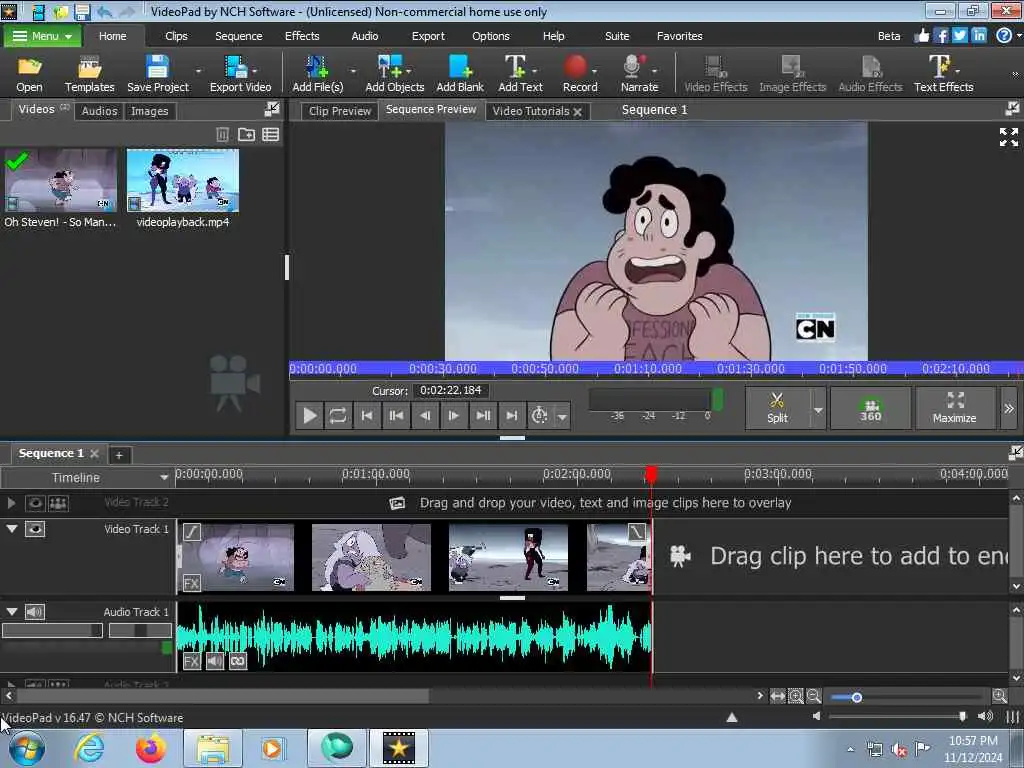Collapse Video Track 1

12,528
